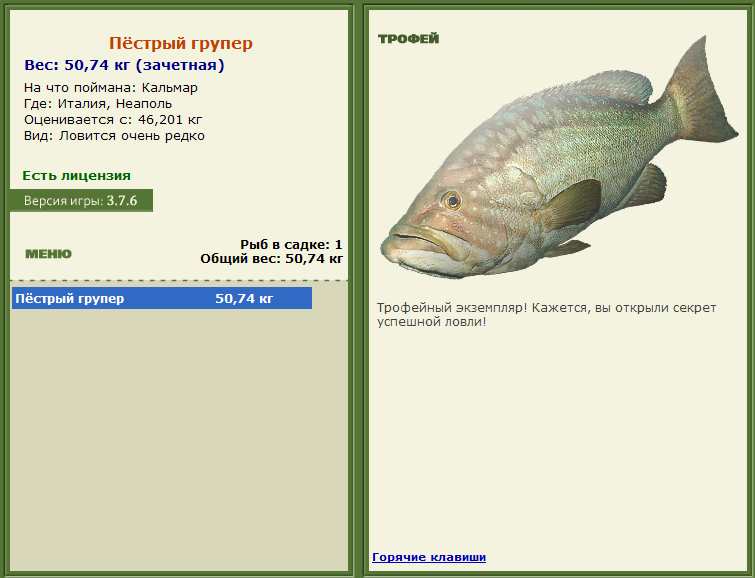The image size is (755, 578).
Task: Click the На что поймана: Кальмар line
Action: coord(111,88)
